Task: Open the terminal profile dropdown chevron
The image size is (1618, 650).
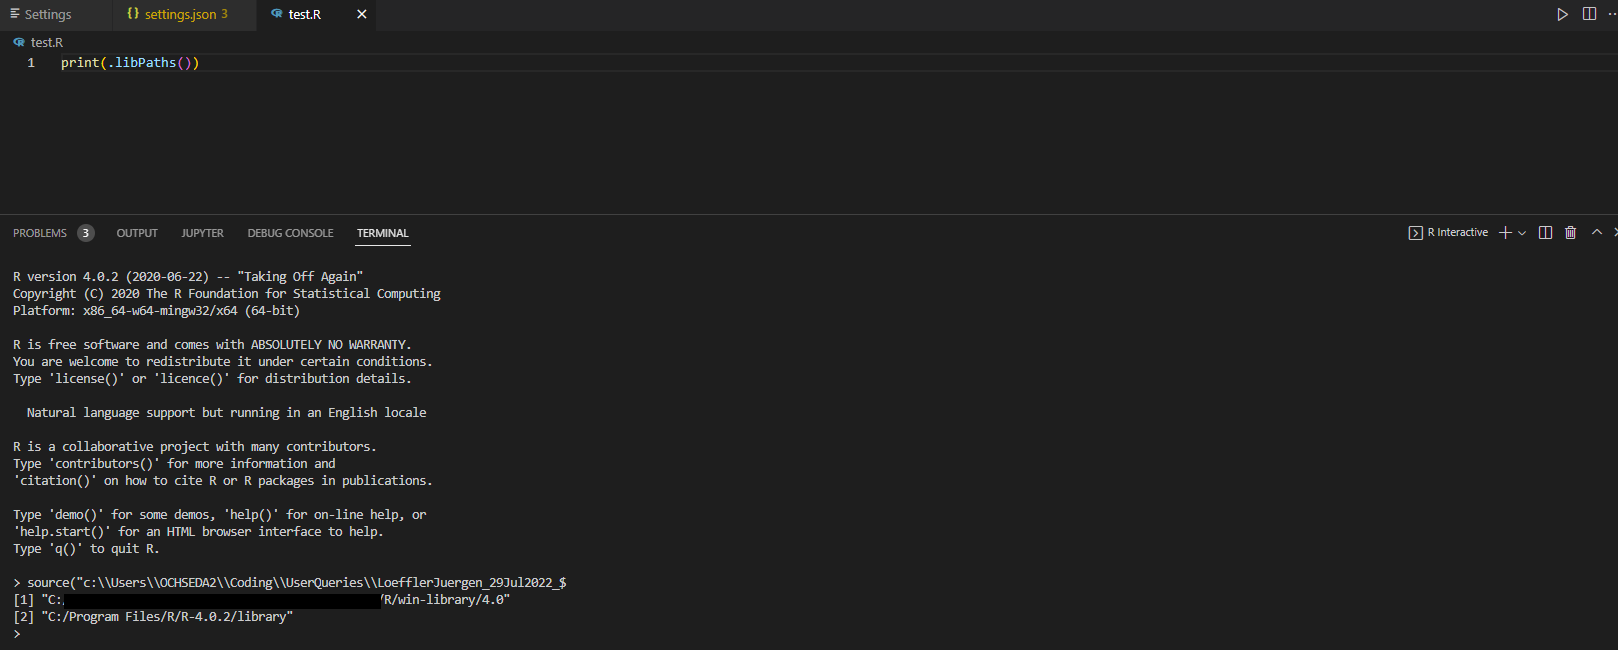Action: [x=1521, y=231]
